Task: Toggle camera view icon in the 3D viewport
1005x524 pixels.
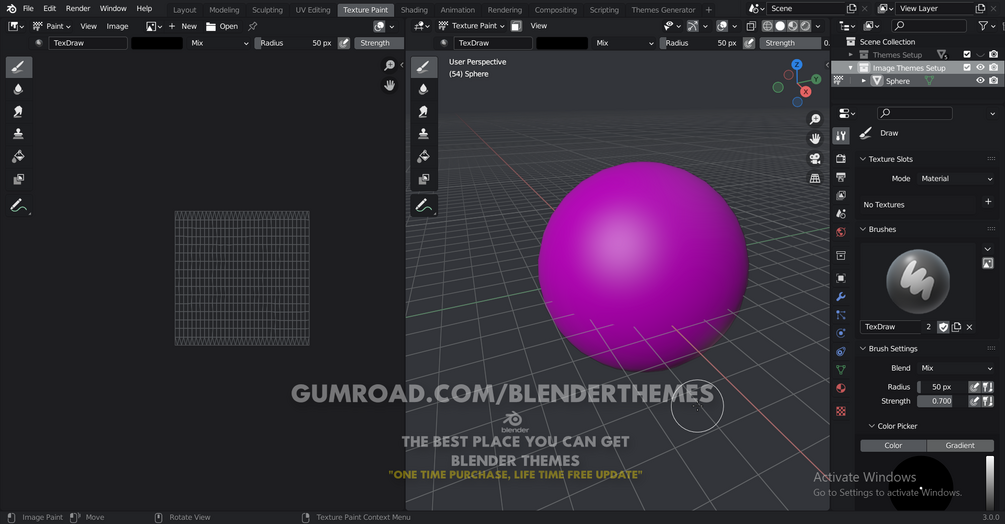Action: click(x=815, y=158)
